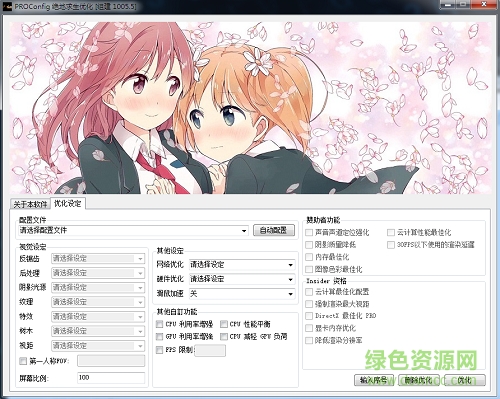Click the 屏幕比例 label
Image resolution: width=500 pixels, height=399 pixels.
pyautogui.click(x=34, y=378)
